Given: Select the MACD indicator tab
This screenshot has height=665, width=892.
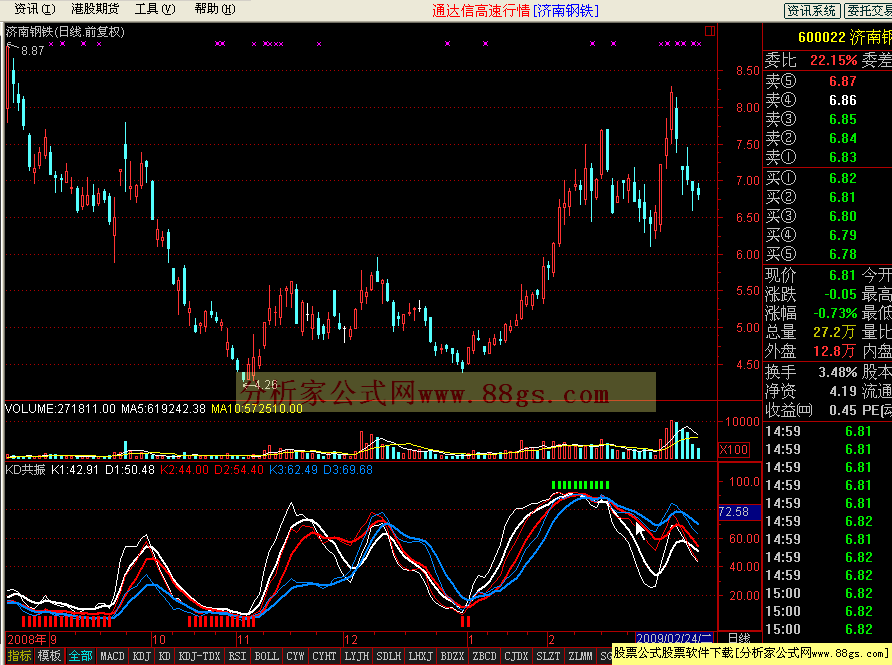Looking at the screenshot, I should pyautogui.click(x=112, y=656).
